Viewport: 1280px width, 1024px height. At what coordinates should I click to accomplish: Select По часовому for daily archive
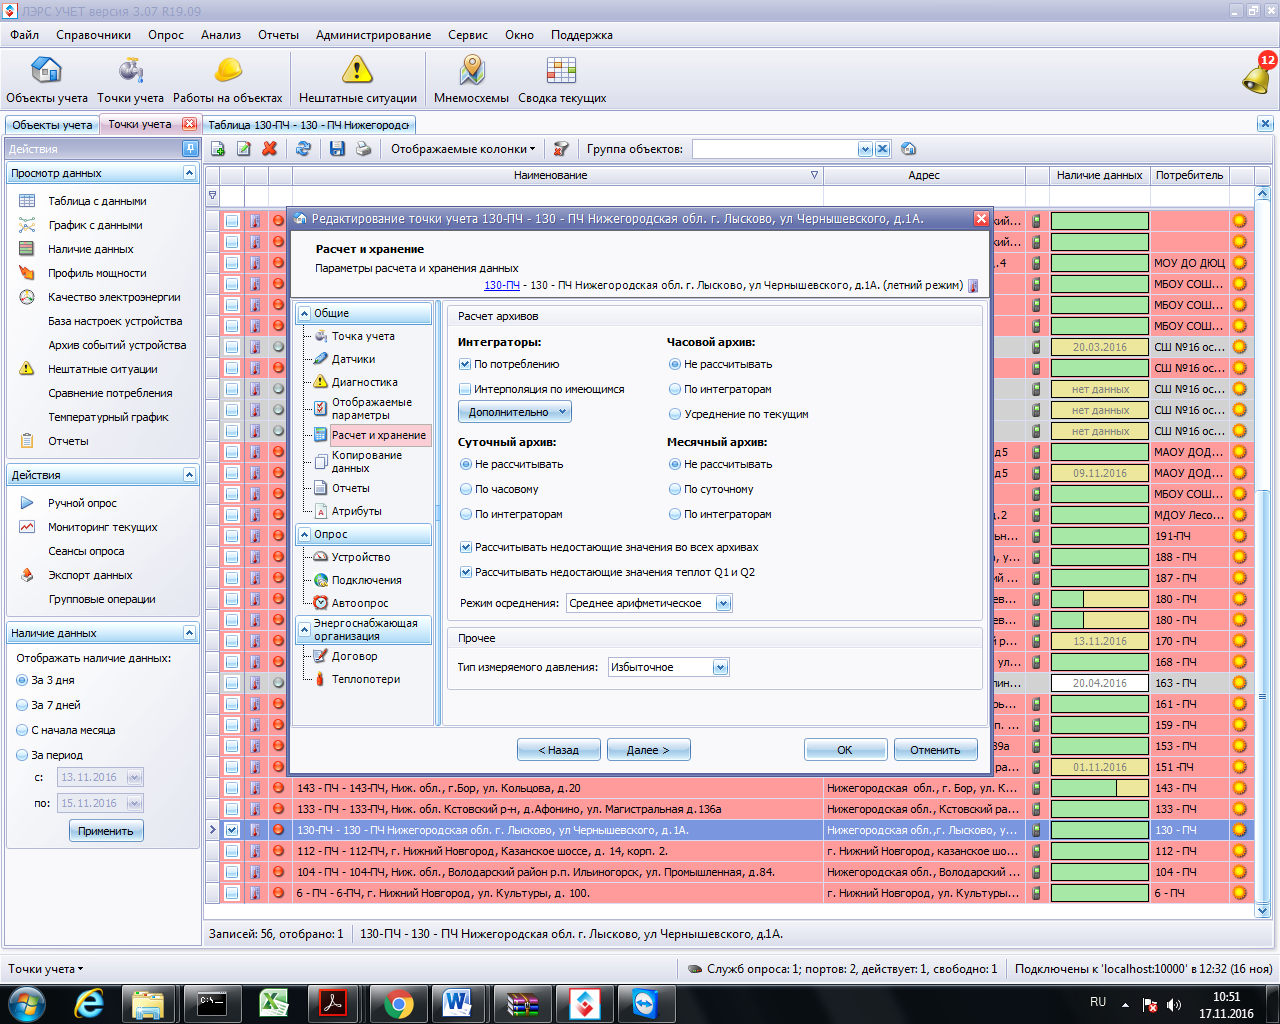(x=466, y=490)
